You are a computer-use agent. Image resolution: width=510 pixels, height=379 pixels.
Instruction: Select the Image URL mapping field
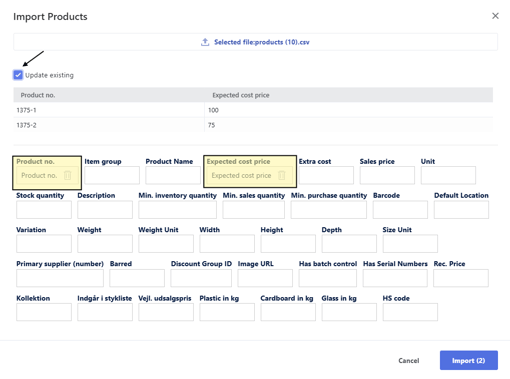[265, 278]
